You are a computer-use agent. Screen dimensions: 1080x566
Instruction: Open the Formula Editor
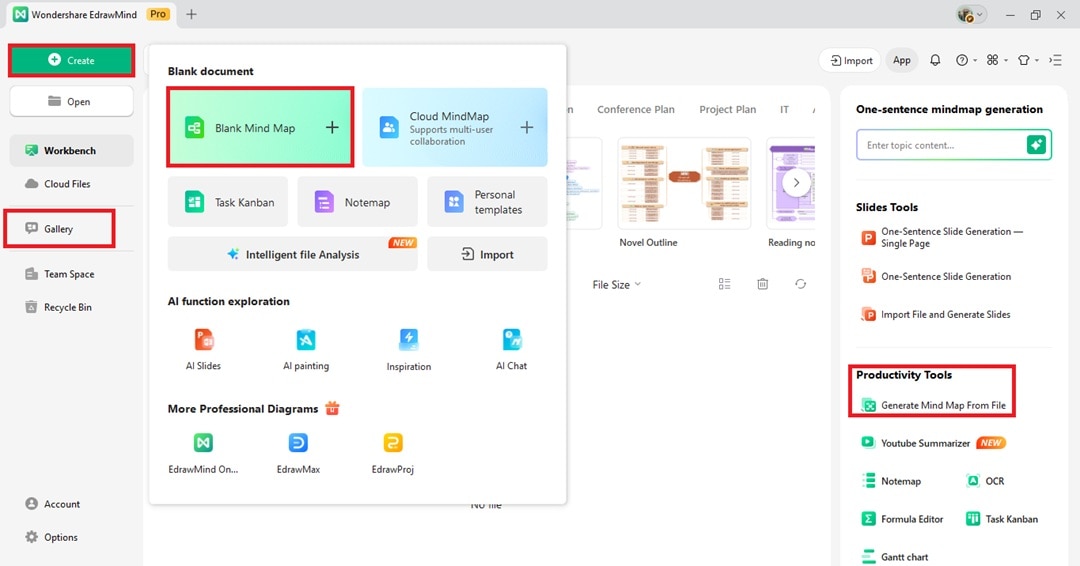tap(902, 519)
